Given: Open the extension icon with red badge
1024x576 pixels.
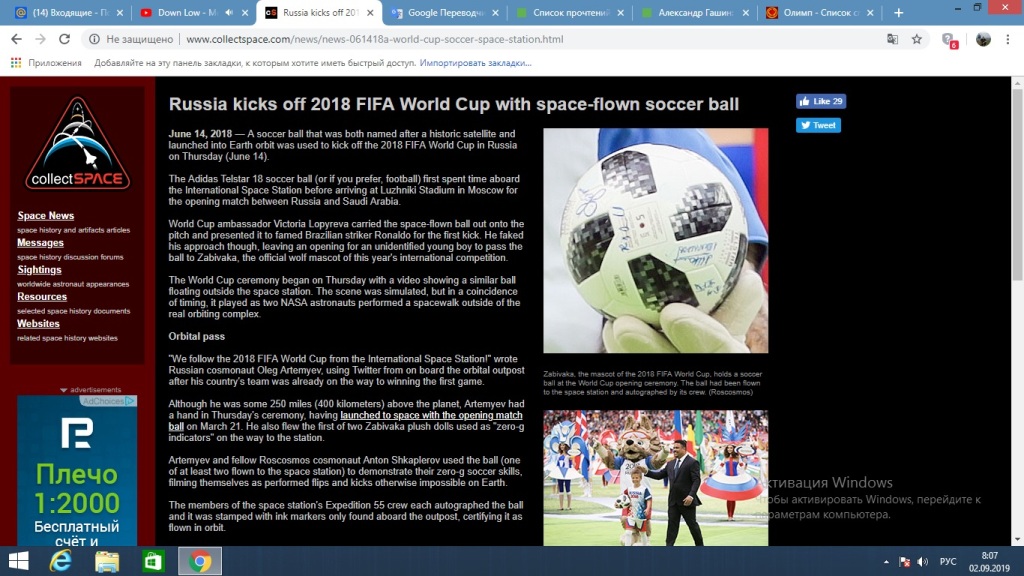Looking at the screenshot, I should point(950,40).
